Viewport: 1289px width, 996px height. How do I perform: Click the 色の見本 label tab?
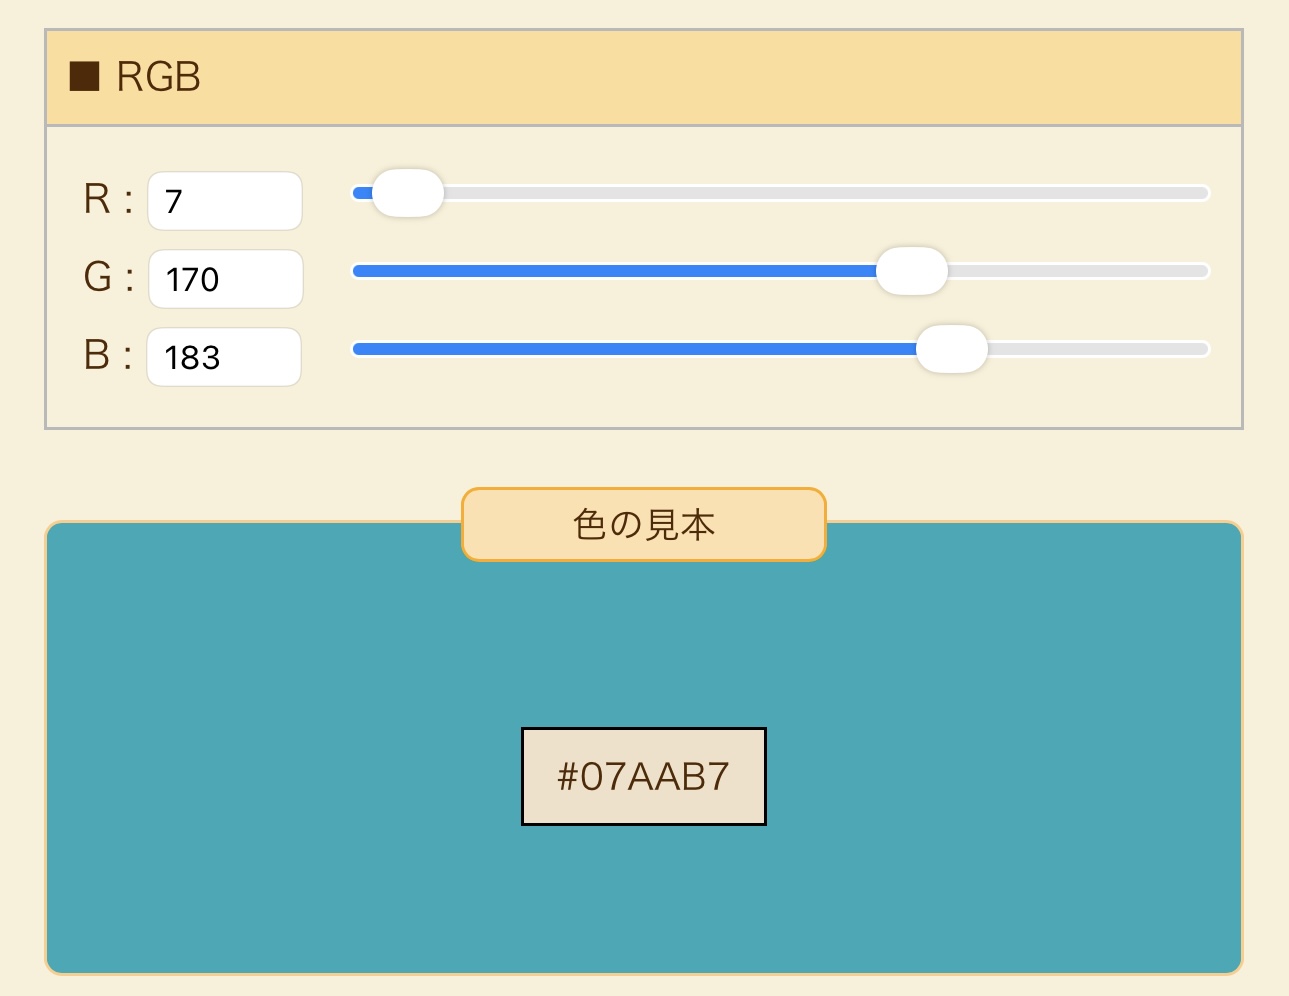[x=643, y=524]
